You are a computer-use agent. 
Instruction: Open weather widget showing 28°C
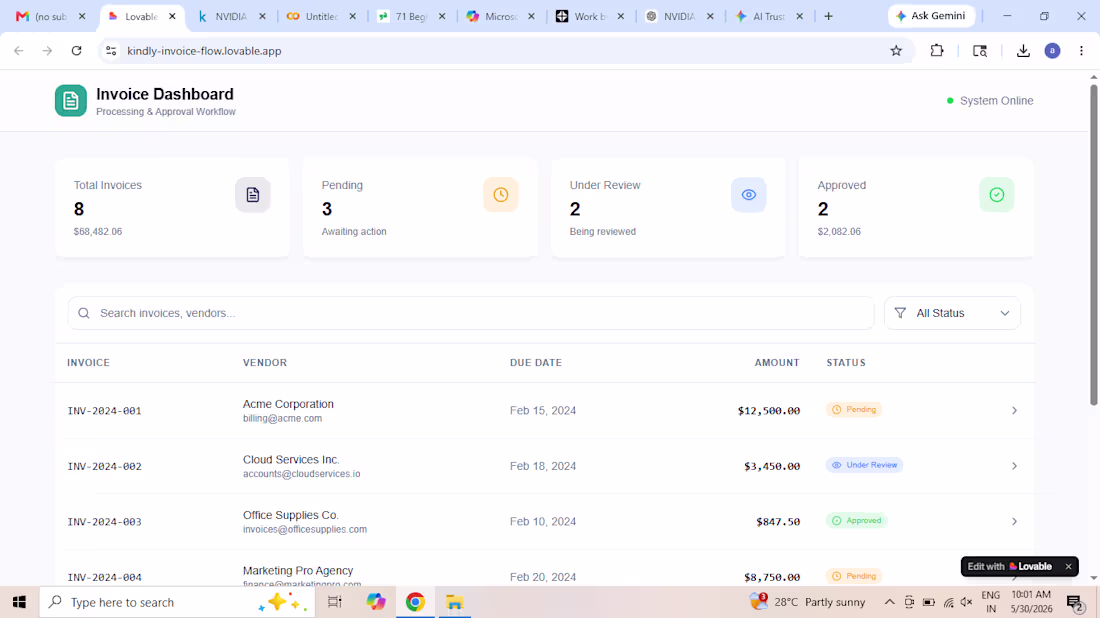tap(807, 602)
